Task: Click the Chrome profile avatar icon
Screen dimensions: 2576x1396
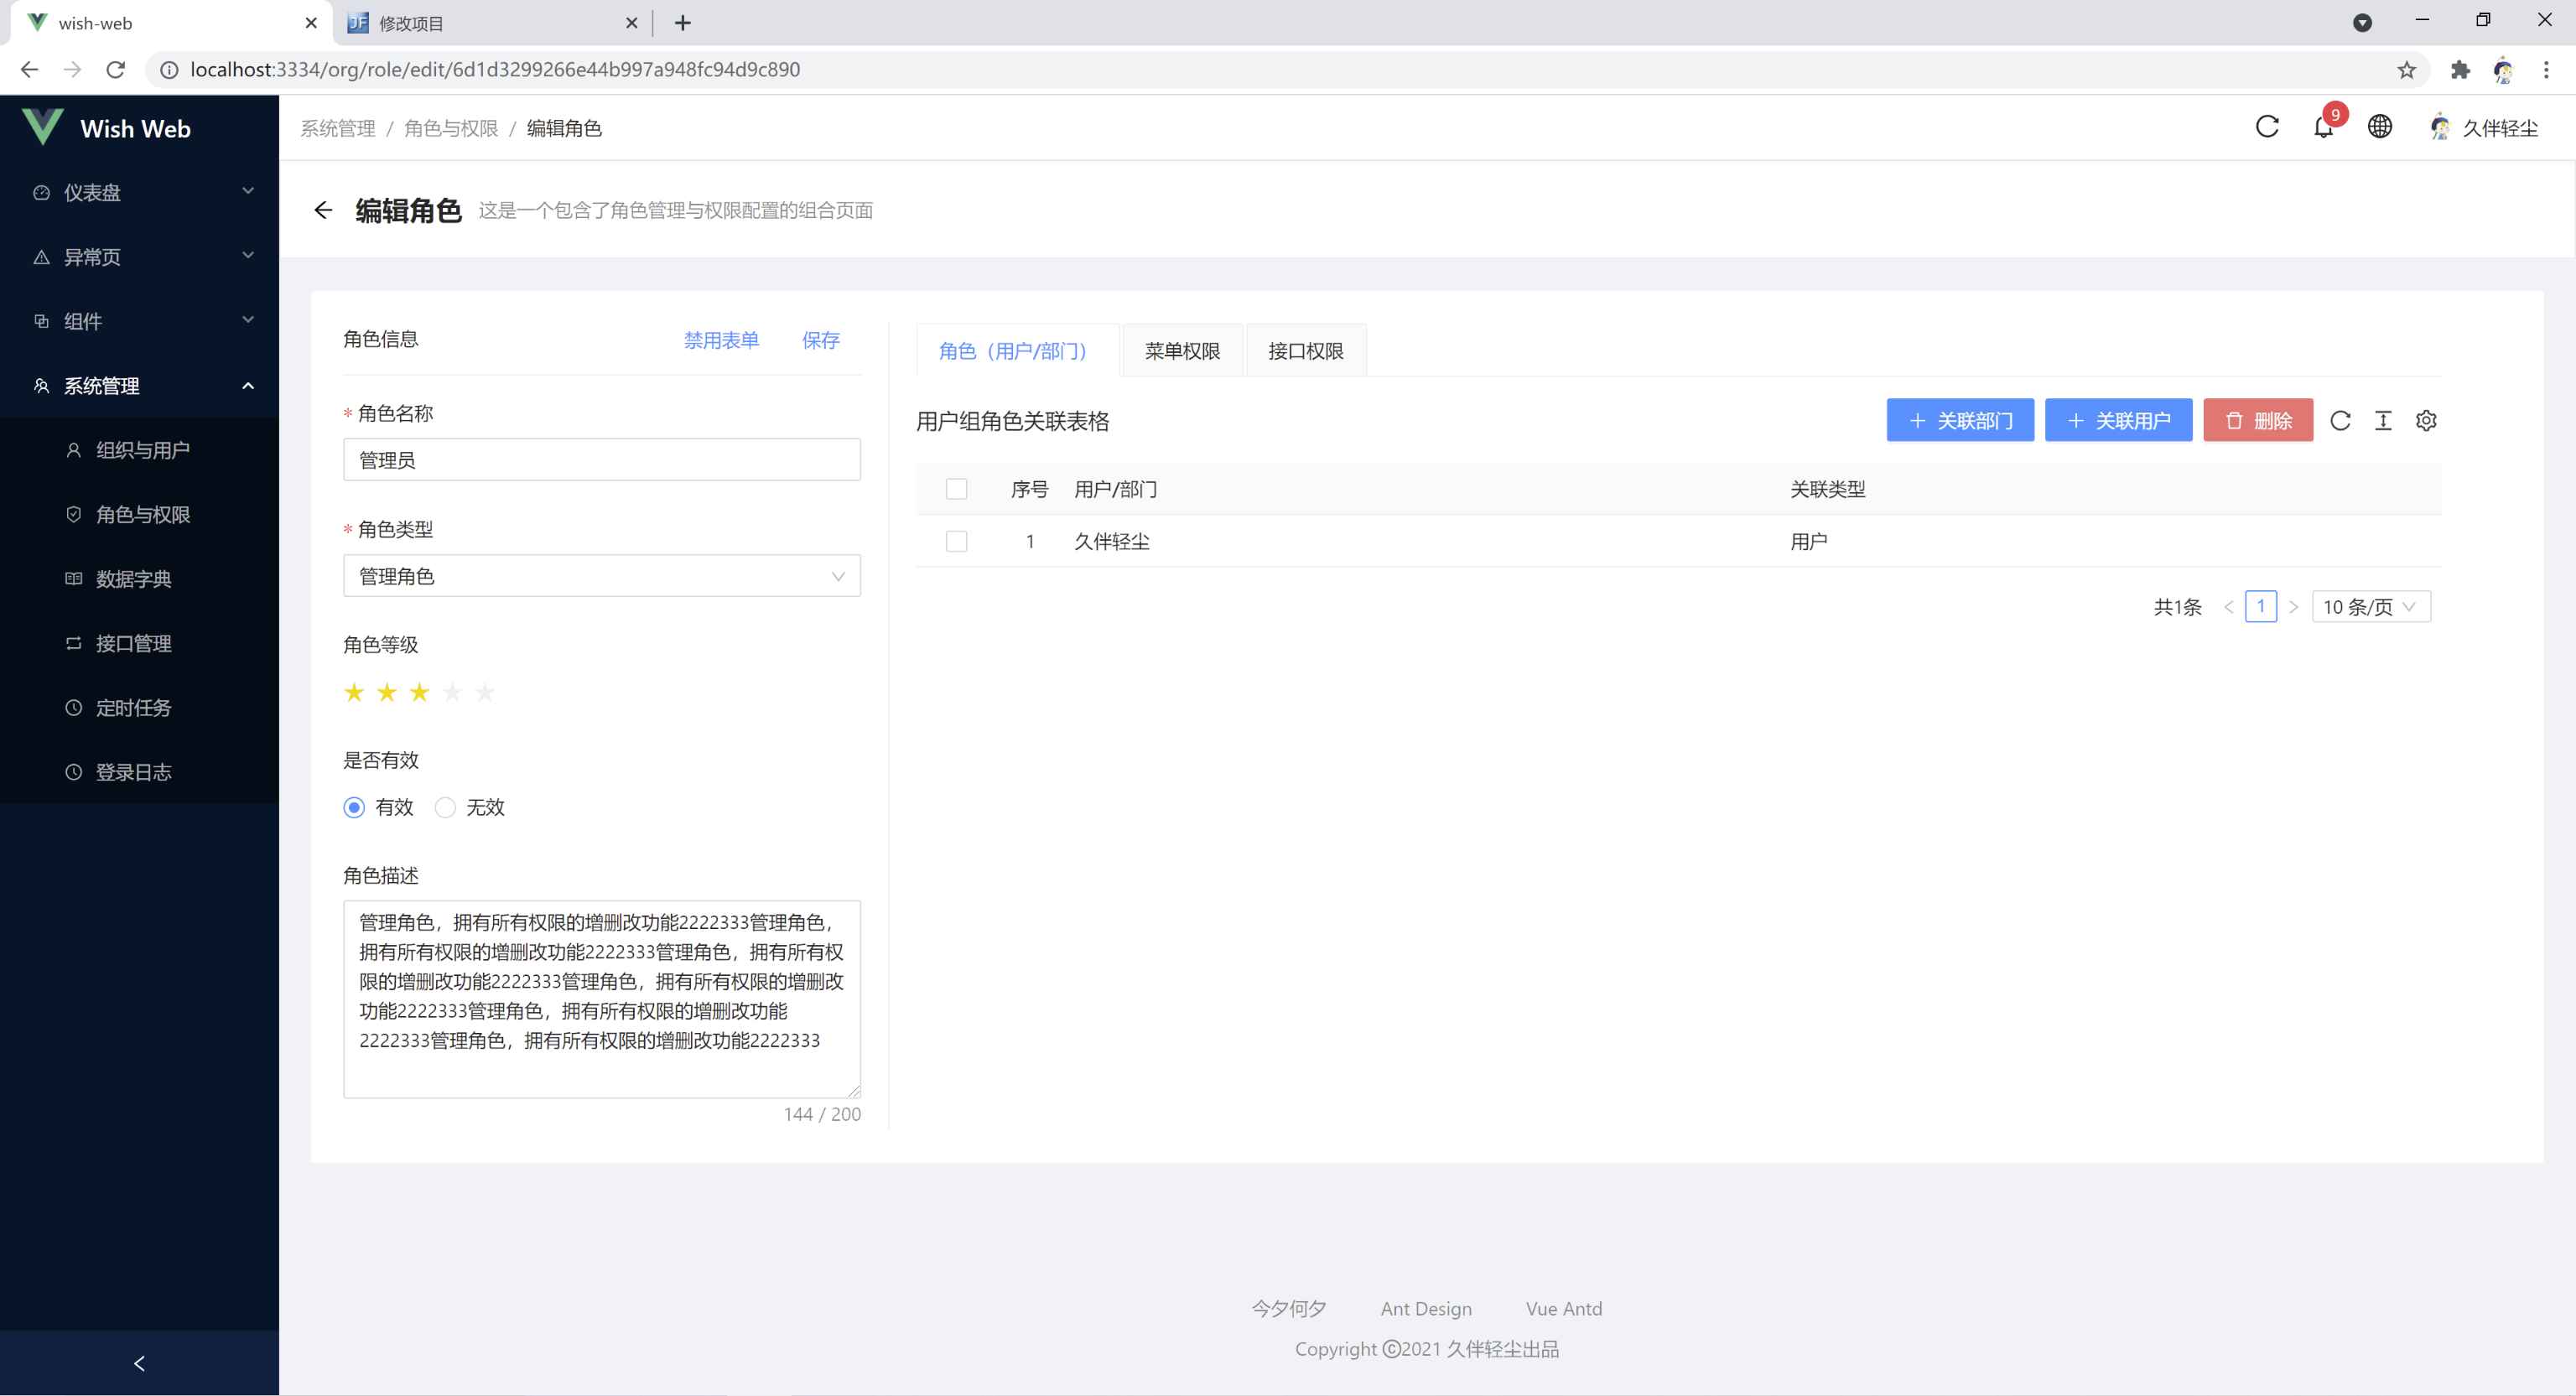Action: [x=2503, y=70]
